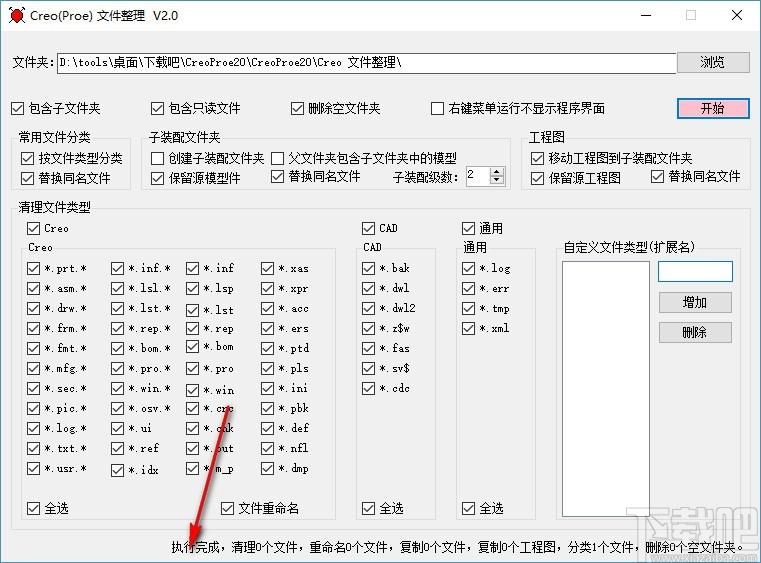Toggle 保留源工程图 checkbox
This screenshot has height=563, width=761.
click(x=537, y=178)
